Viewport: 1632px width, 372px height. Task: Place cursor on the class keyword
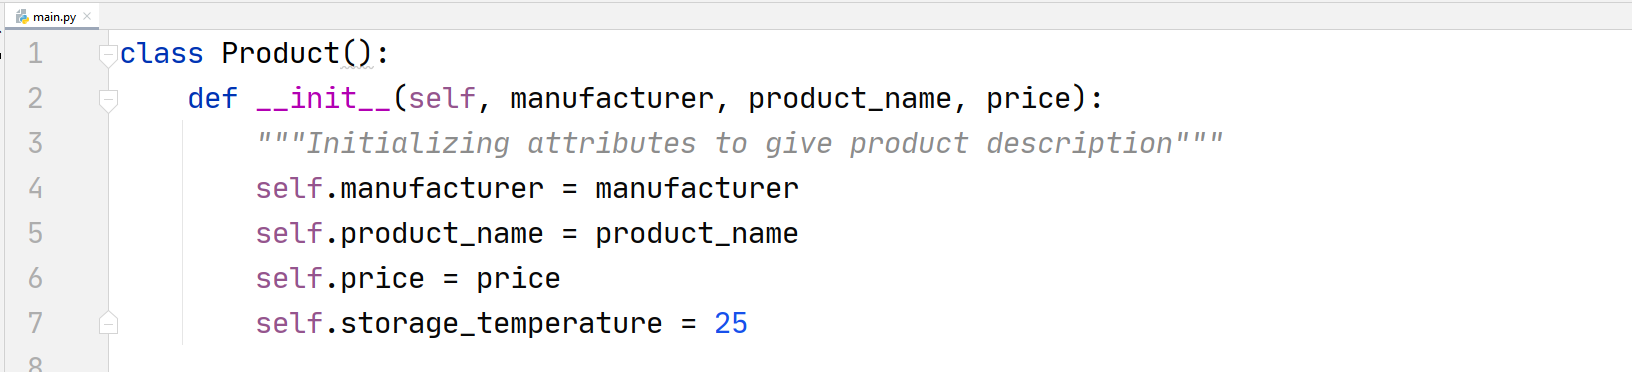tap(162, 53)
